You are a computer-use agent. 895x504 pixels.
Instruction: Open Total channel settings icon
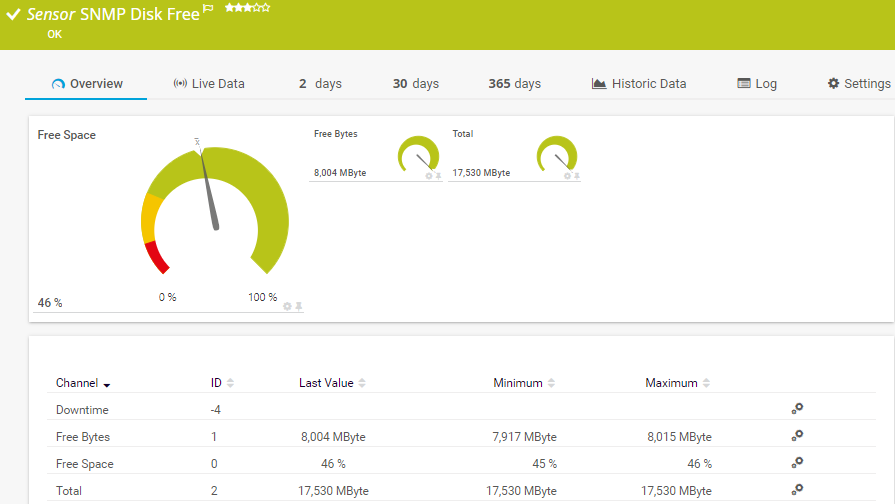797,489
